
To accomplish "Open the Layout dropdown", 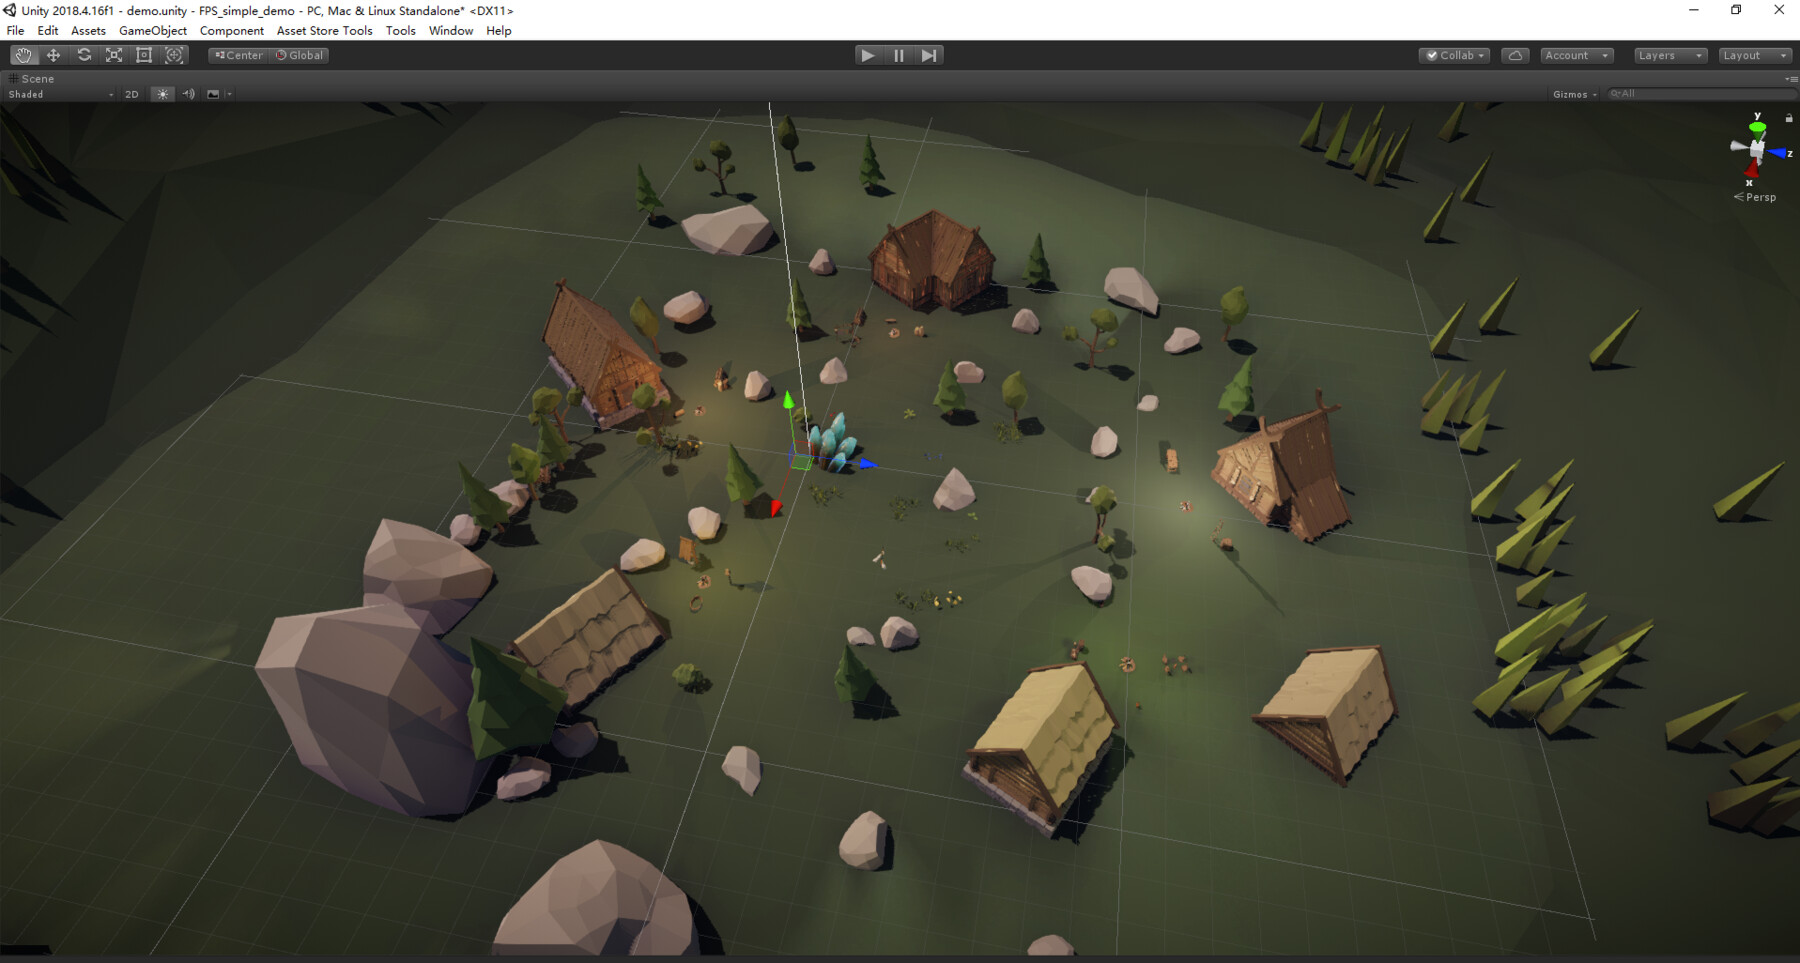I will pos(1753,55).
